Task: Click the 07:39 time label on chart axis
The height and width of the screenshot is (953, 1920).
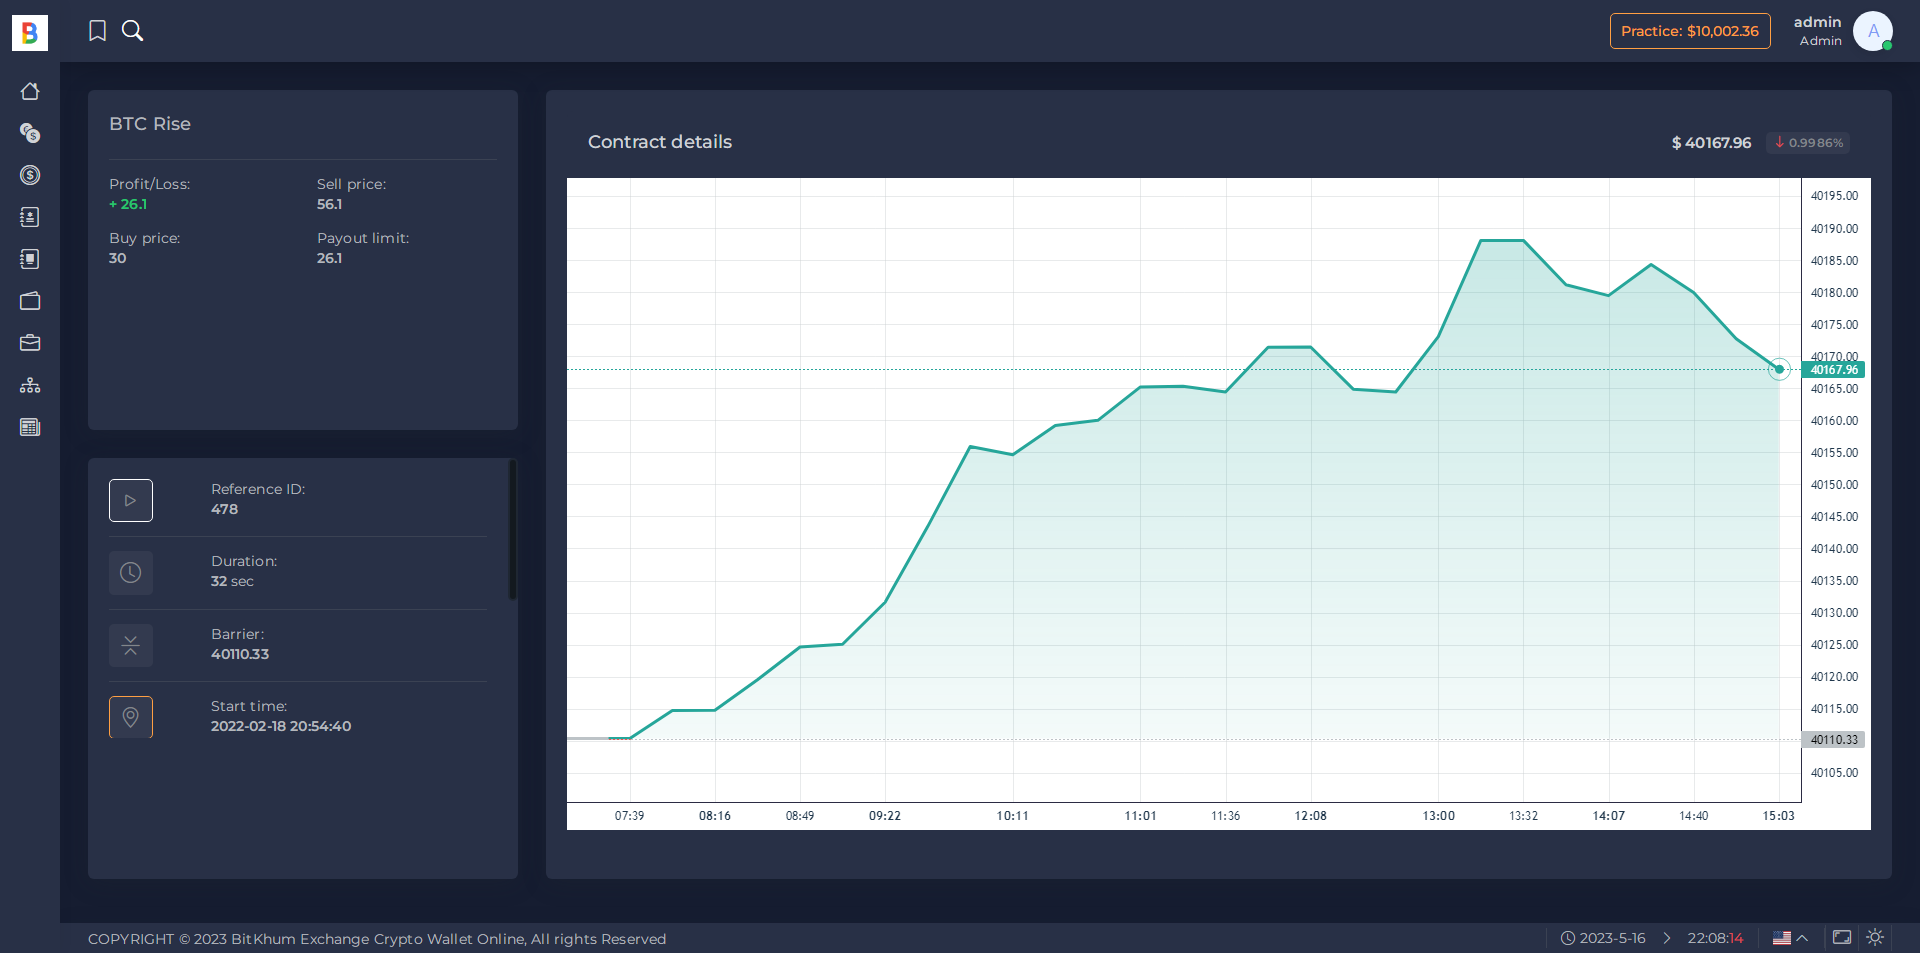Action: coord(630,816)
